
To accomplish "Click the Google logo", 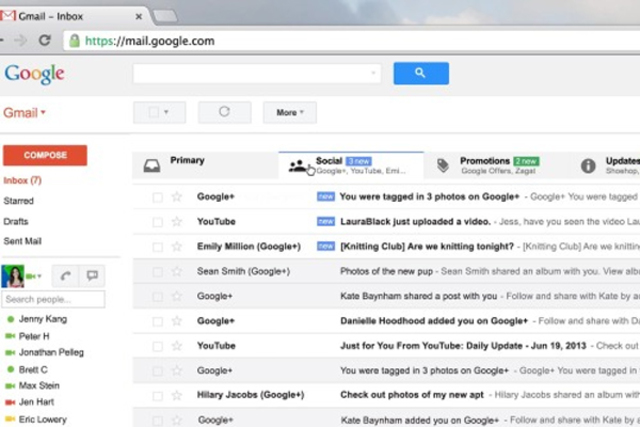I will (34, 74).
